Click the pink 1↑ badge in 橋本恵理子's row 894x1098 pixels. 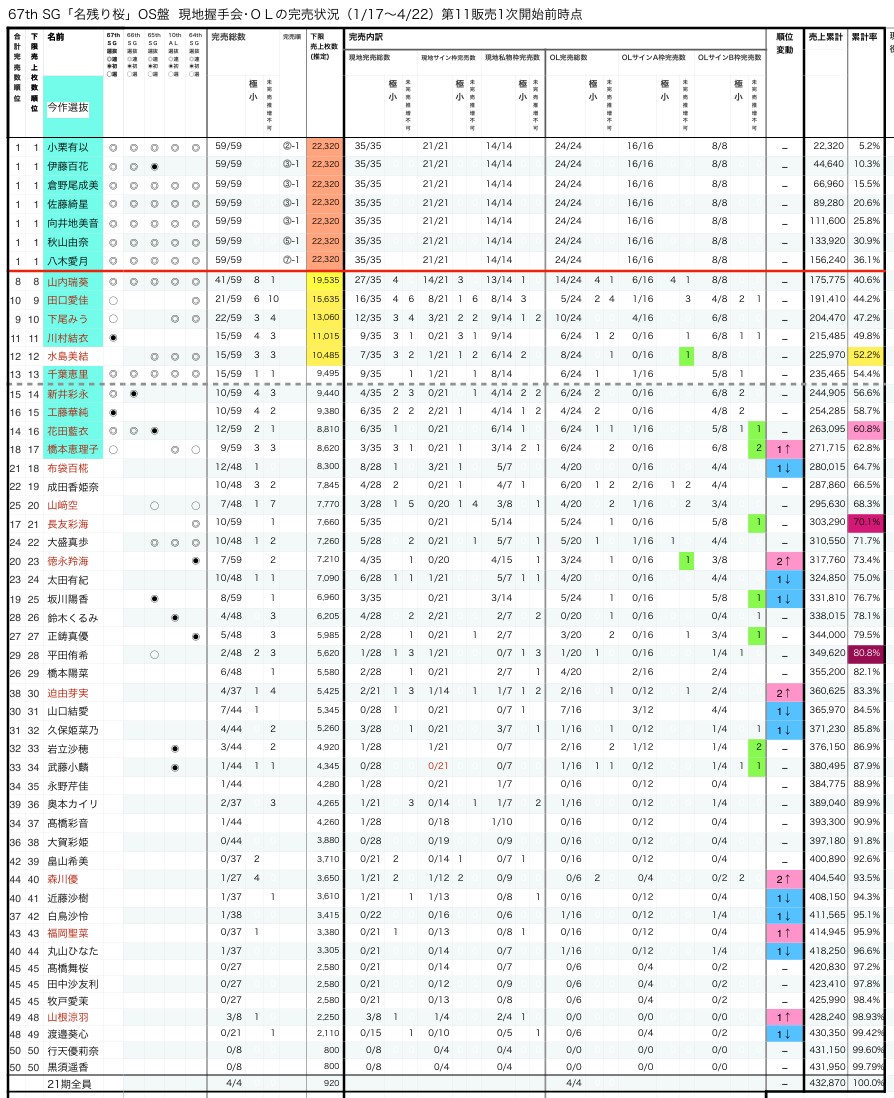785,449
